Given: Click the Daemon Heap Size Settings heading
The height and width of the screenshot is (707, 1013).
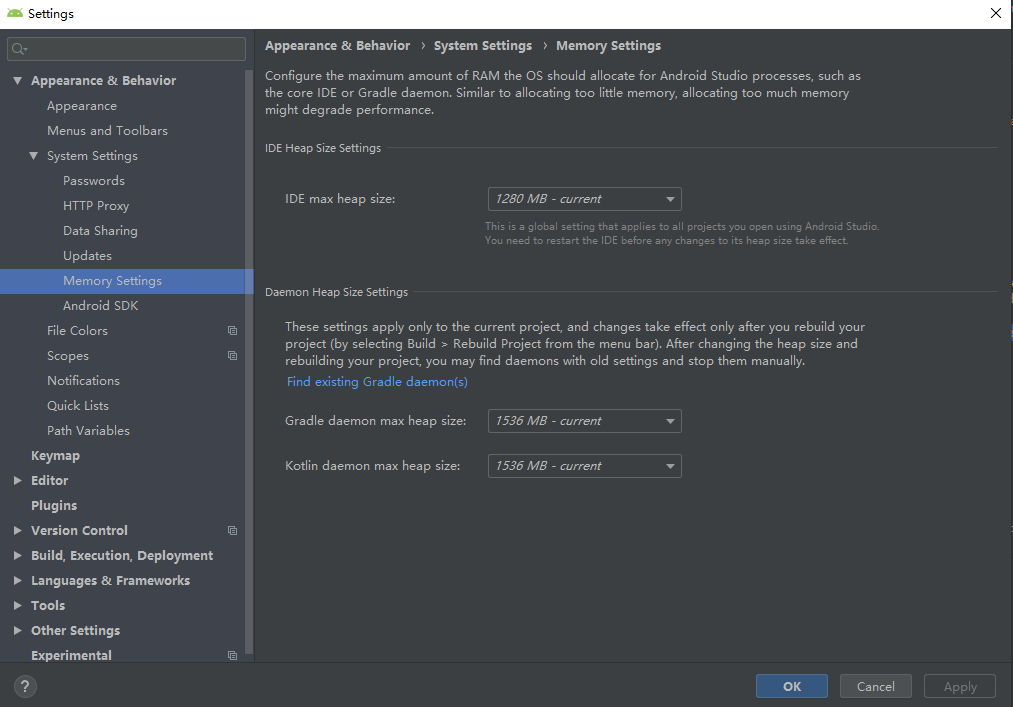Looking at the screenshot, I should coord(337,292).
